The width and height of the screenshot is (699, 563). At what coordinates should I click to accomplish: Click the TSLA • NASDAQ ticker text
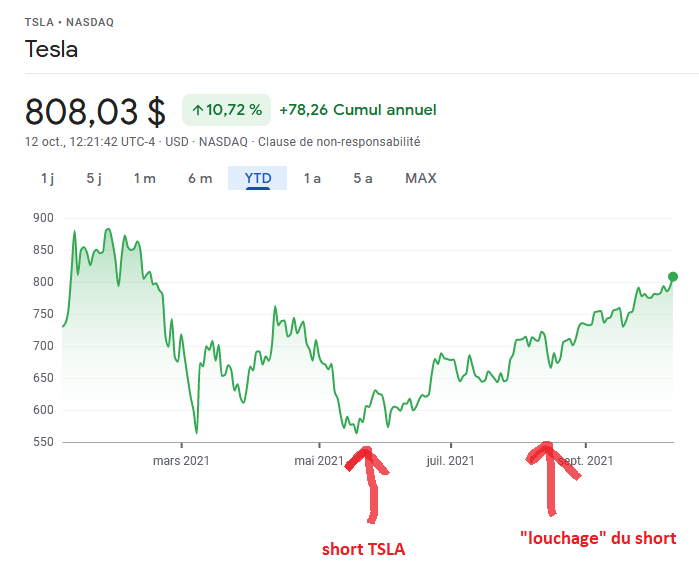click(69, 21)
